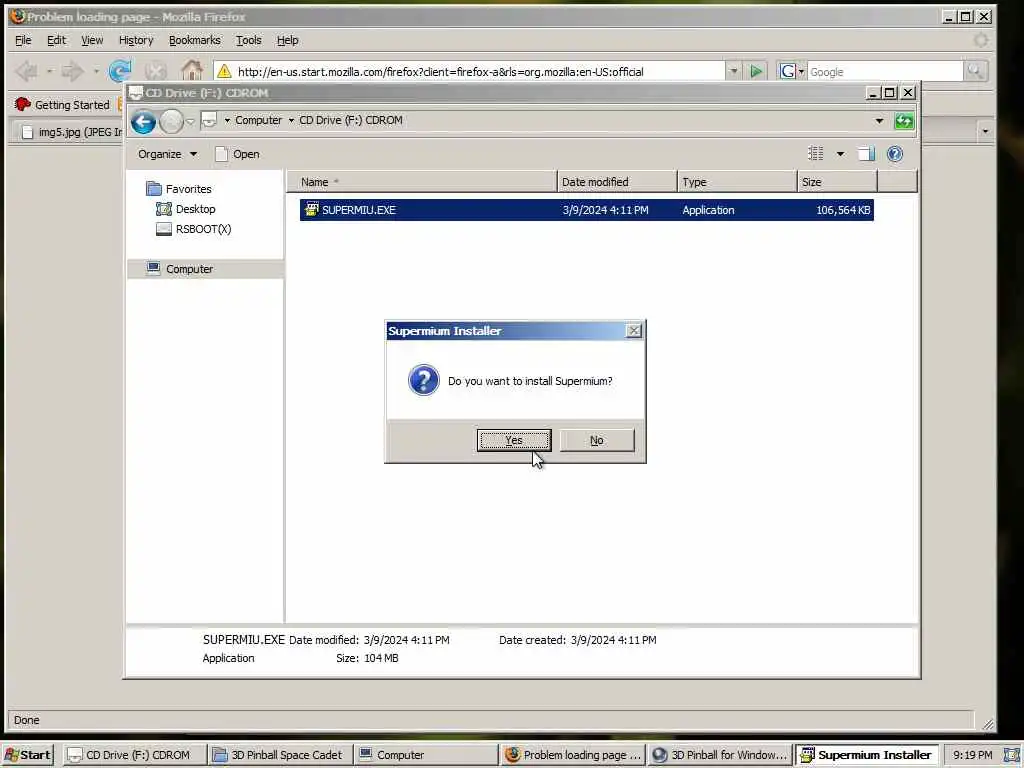The width and height of the screenshot is (1024, 768).
Task: Open the Organize dropdown menu
Action: tap(167, 154)
